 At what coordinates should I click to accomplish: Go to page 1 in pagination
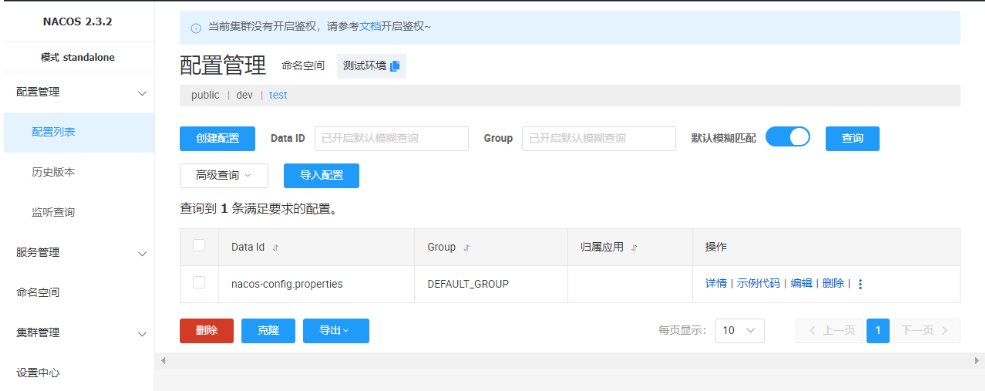(878, 331)
